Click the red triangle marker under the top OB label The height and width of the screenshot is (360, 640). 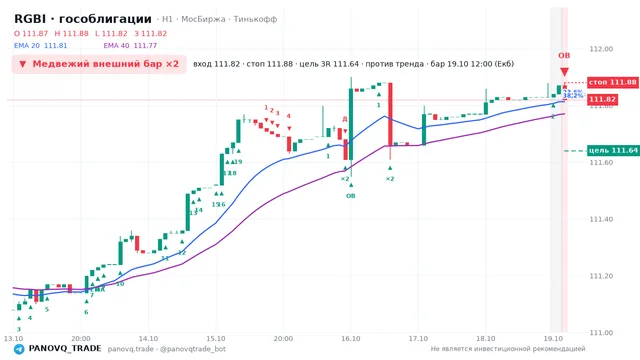[564, 72]
